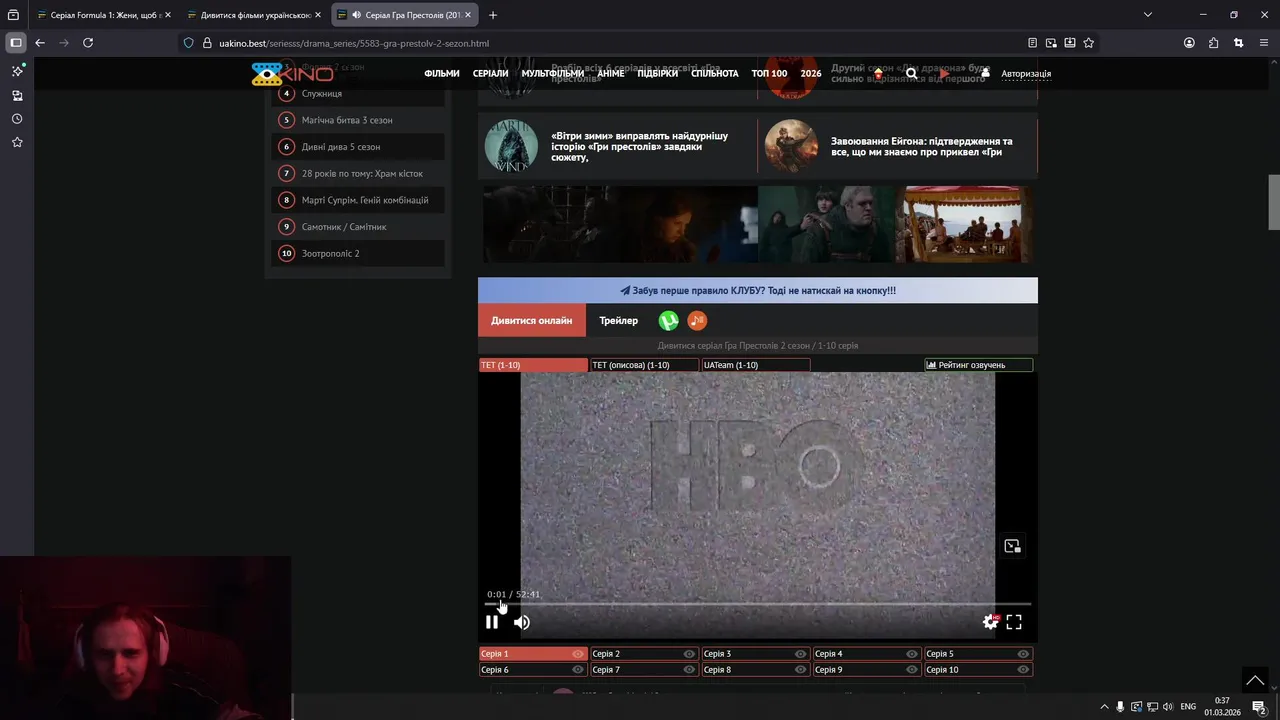
Task: Select the Дивитися онлайн tab
Action: (531, 321)
